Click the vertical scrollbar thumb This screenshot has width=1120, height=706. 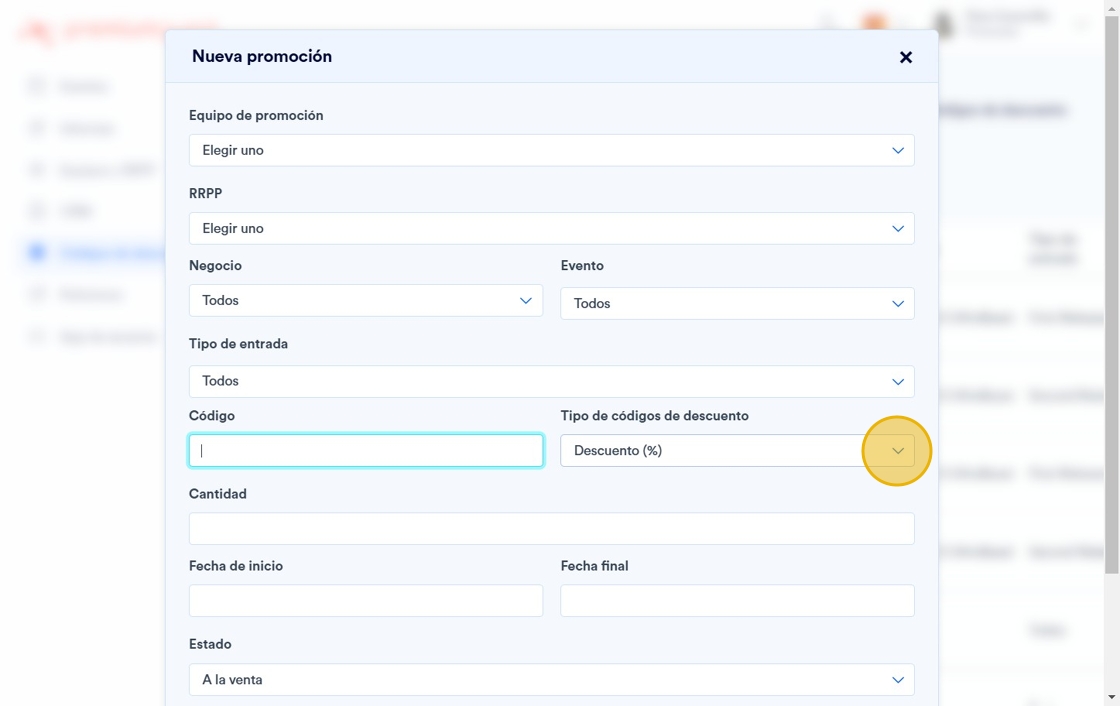(x=1111, y=300)
